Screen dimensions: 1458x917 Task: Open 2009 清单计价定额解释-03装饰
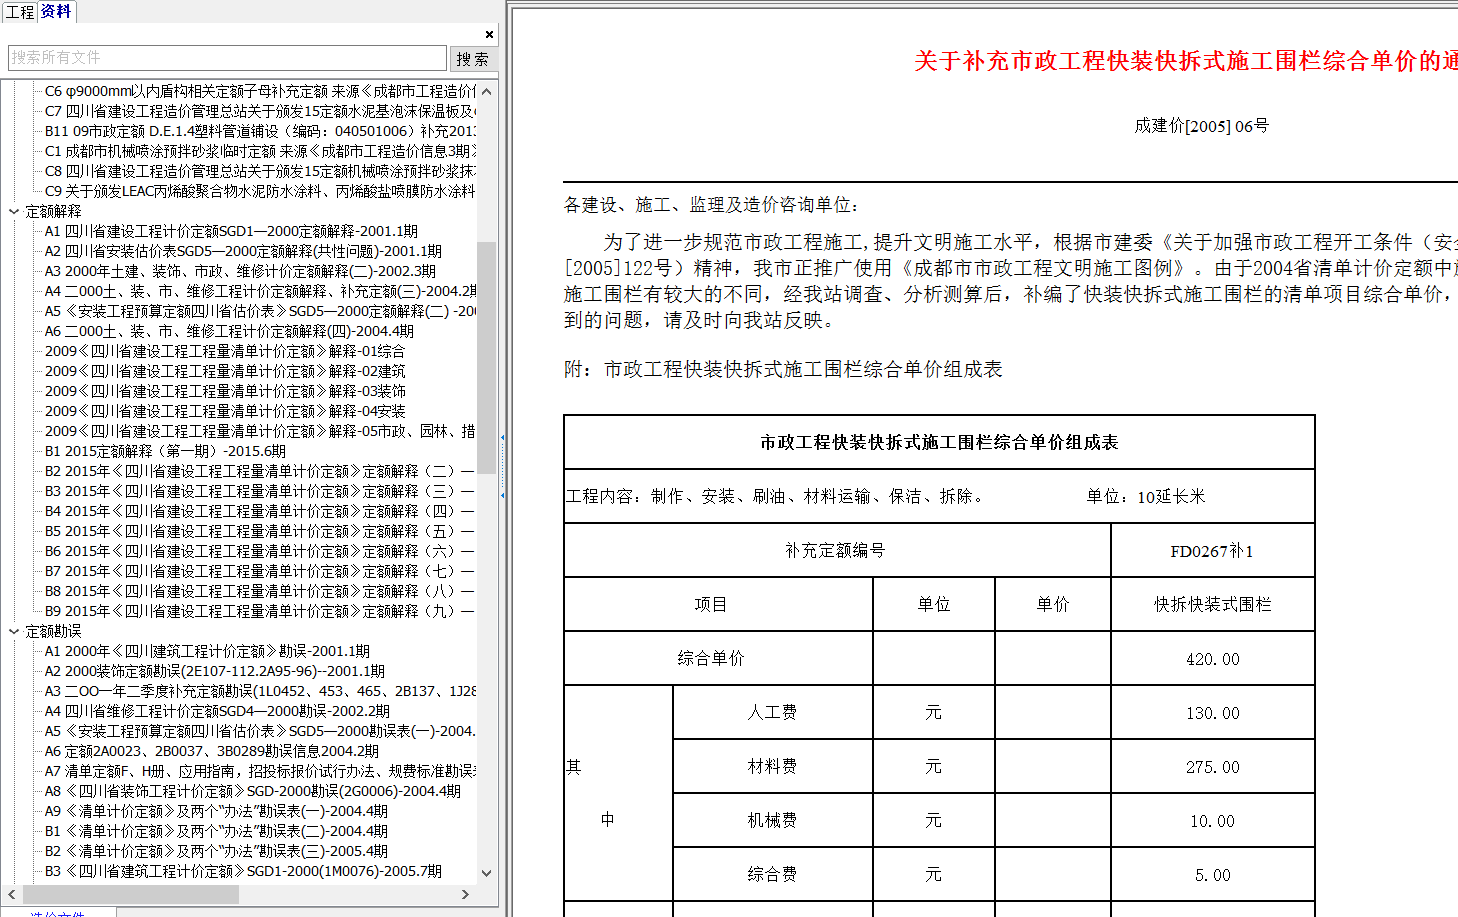click(x=225, y=391)
